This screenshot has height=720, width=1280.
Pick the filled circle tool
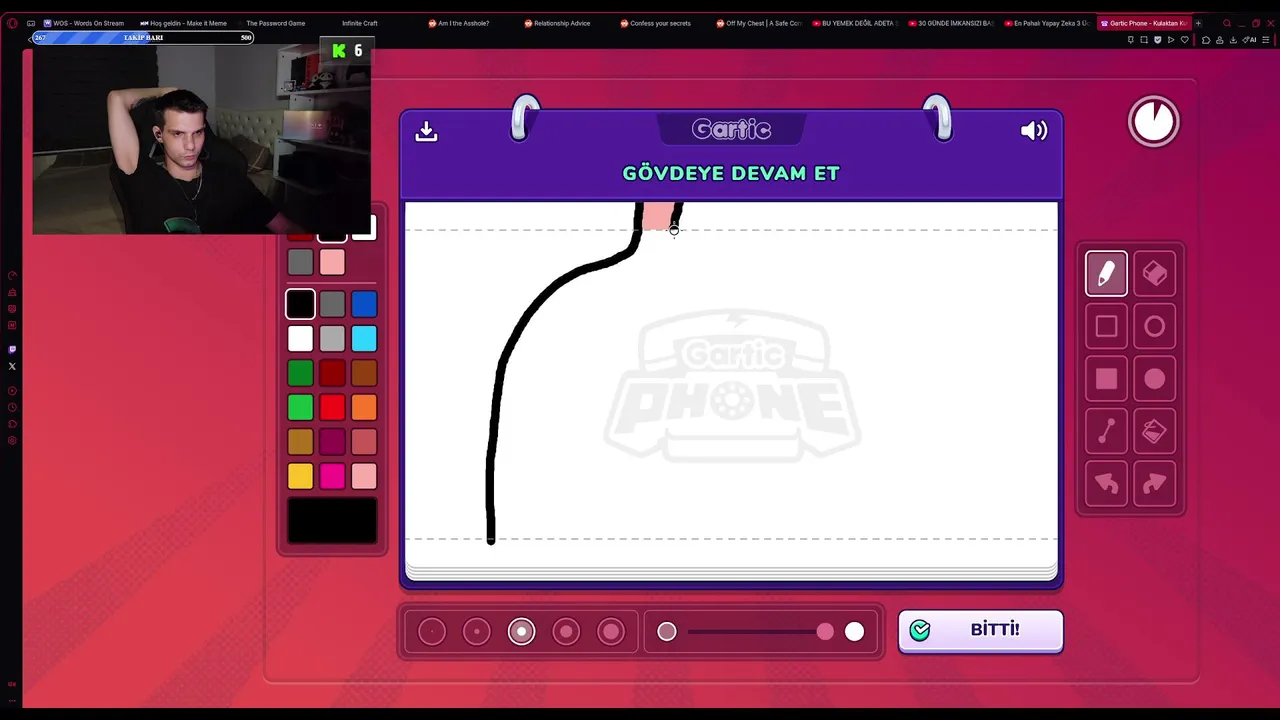click(x=1154, y=379)
